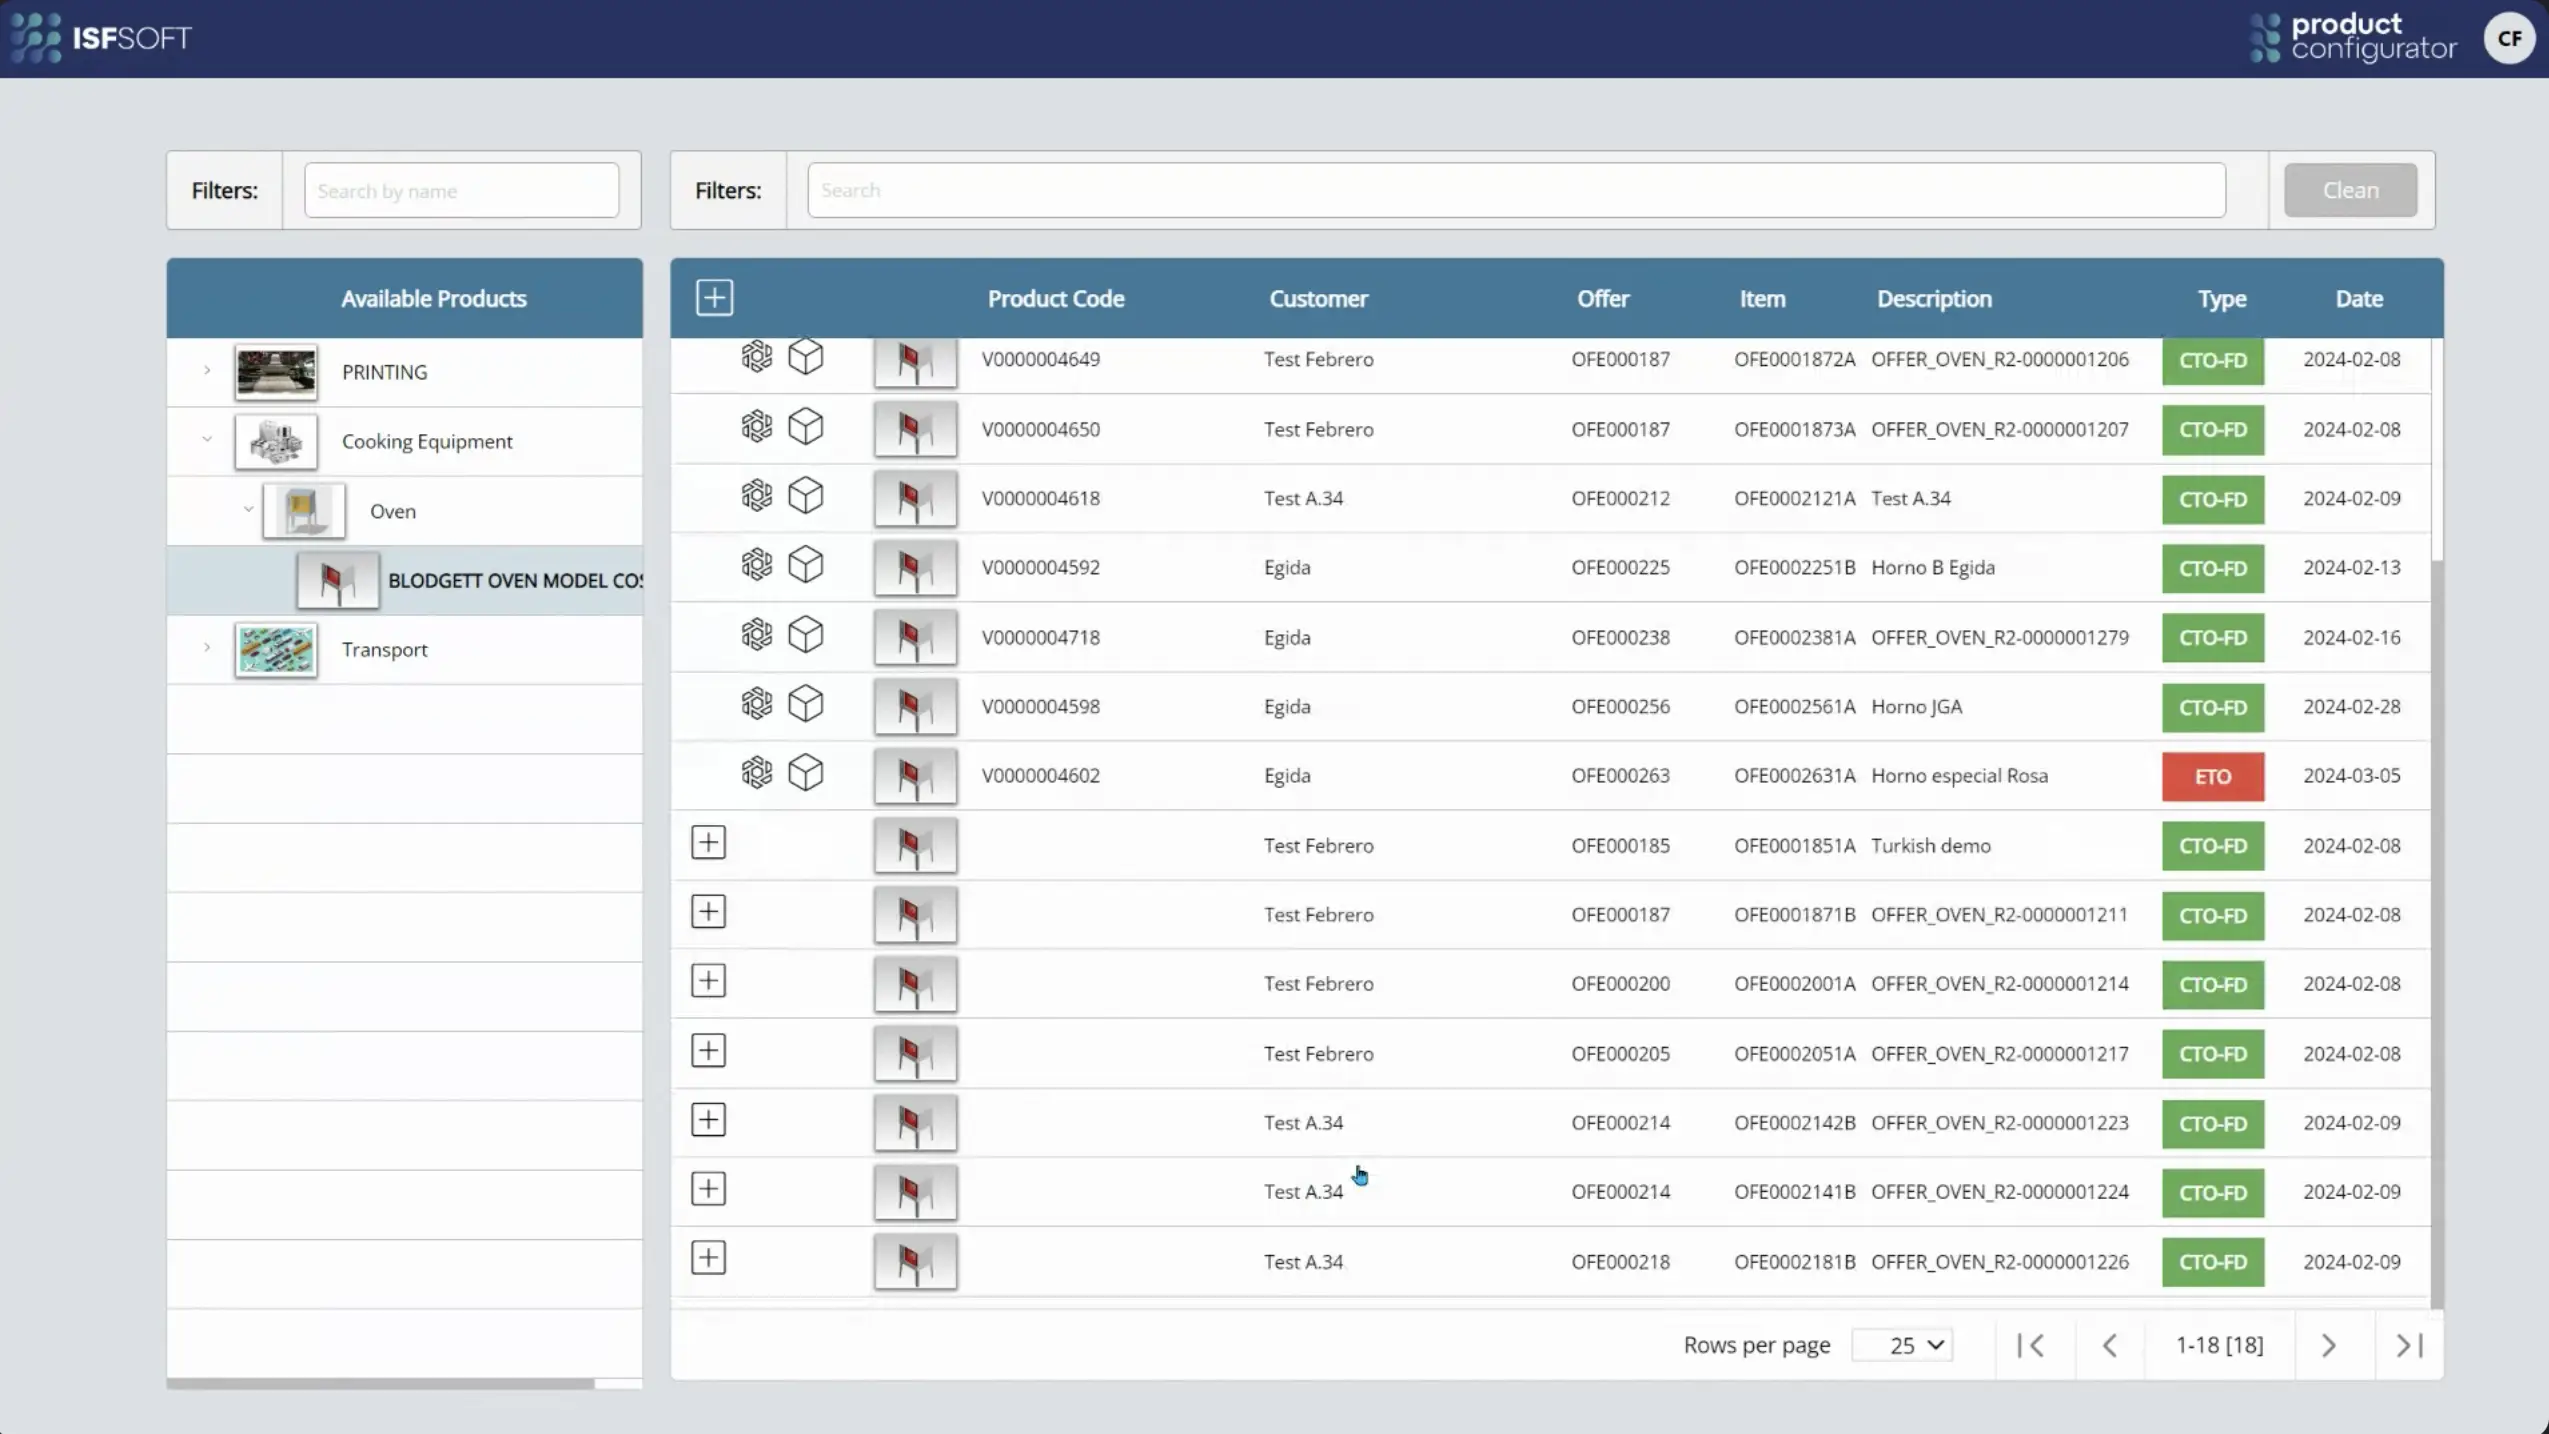Focus the Search by name field
This screenshot has height=1434, width=2549.
click(461, 190)
